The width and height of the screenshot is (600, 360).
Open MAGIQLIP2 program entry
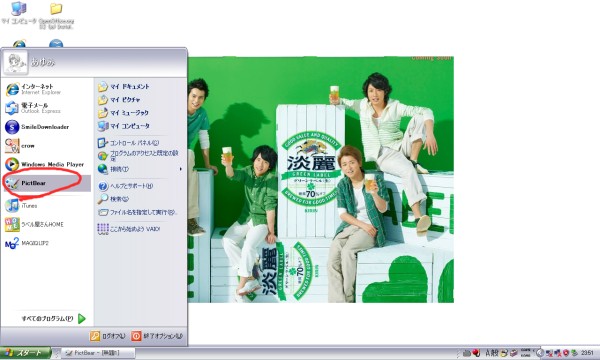[47, 243]
